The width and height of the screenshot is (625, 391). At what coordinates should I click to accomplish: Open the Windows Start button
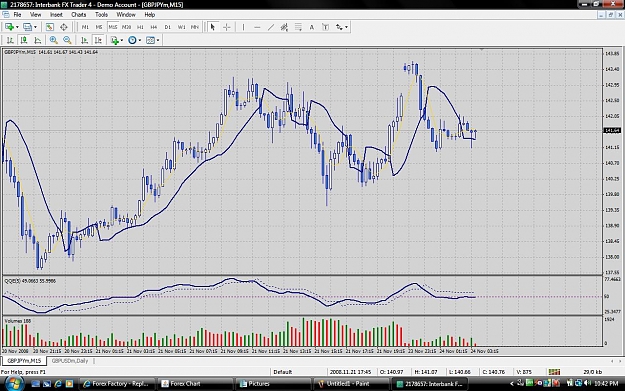(13, 383)
